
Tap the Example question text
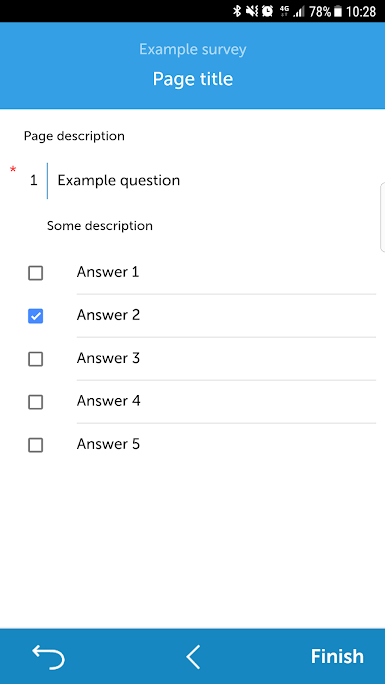click(119, 181)
